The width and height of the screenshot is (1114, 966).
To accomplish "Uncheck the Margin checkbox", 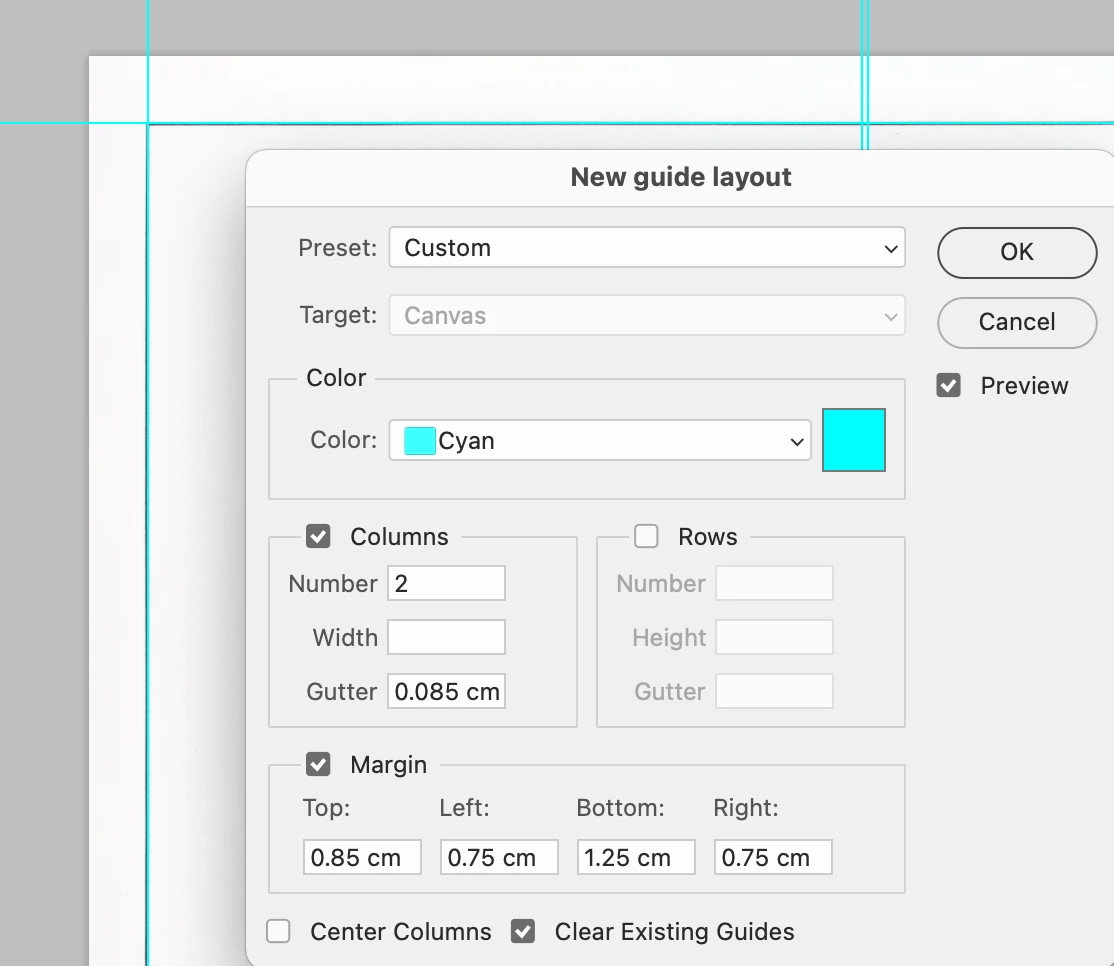I will pos(318,764).
